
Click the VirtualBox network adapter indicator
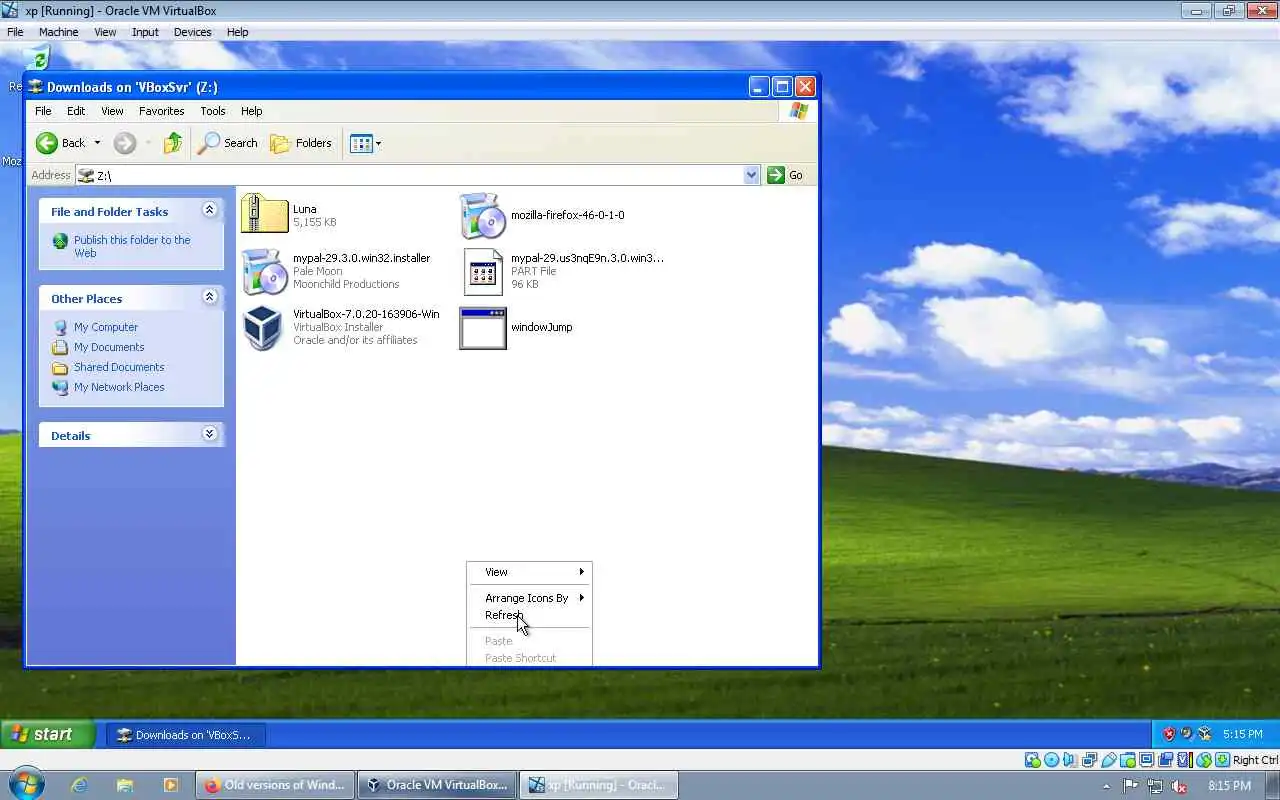pos(1089,760)
